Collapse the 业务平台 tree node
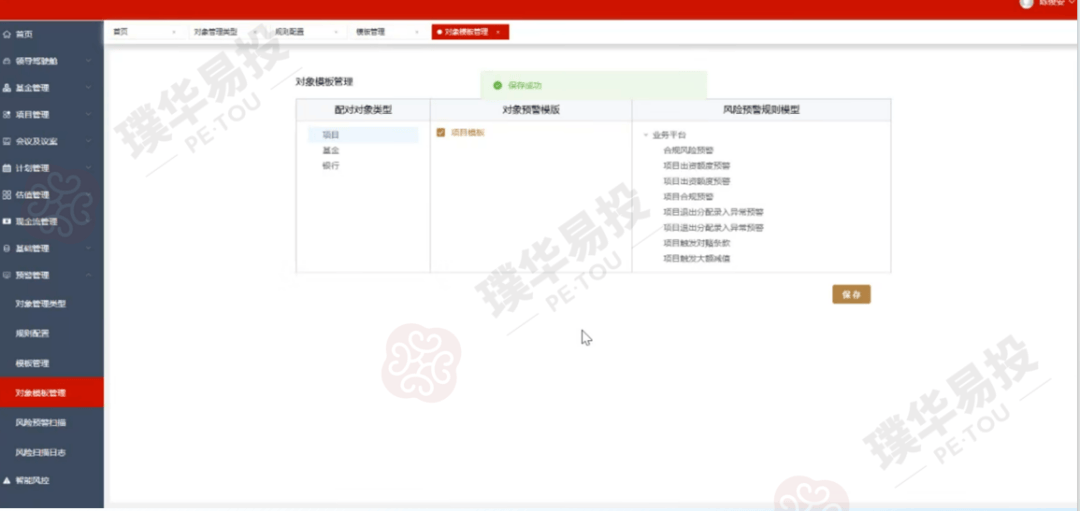Image resolution: width=1080 pixels, height=511 pixels. 645,135
